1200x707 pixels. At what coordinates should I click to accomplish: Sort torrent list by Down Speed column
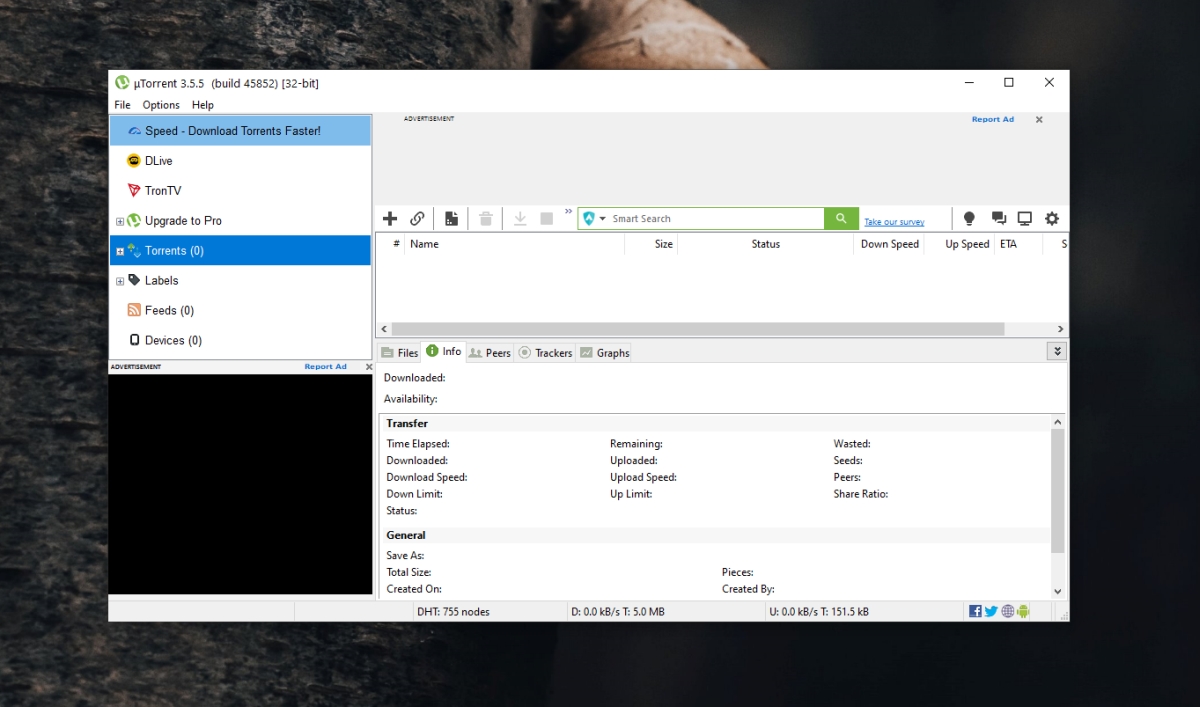point(888,244)
